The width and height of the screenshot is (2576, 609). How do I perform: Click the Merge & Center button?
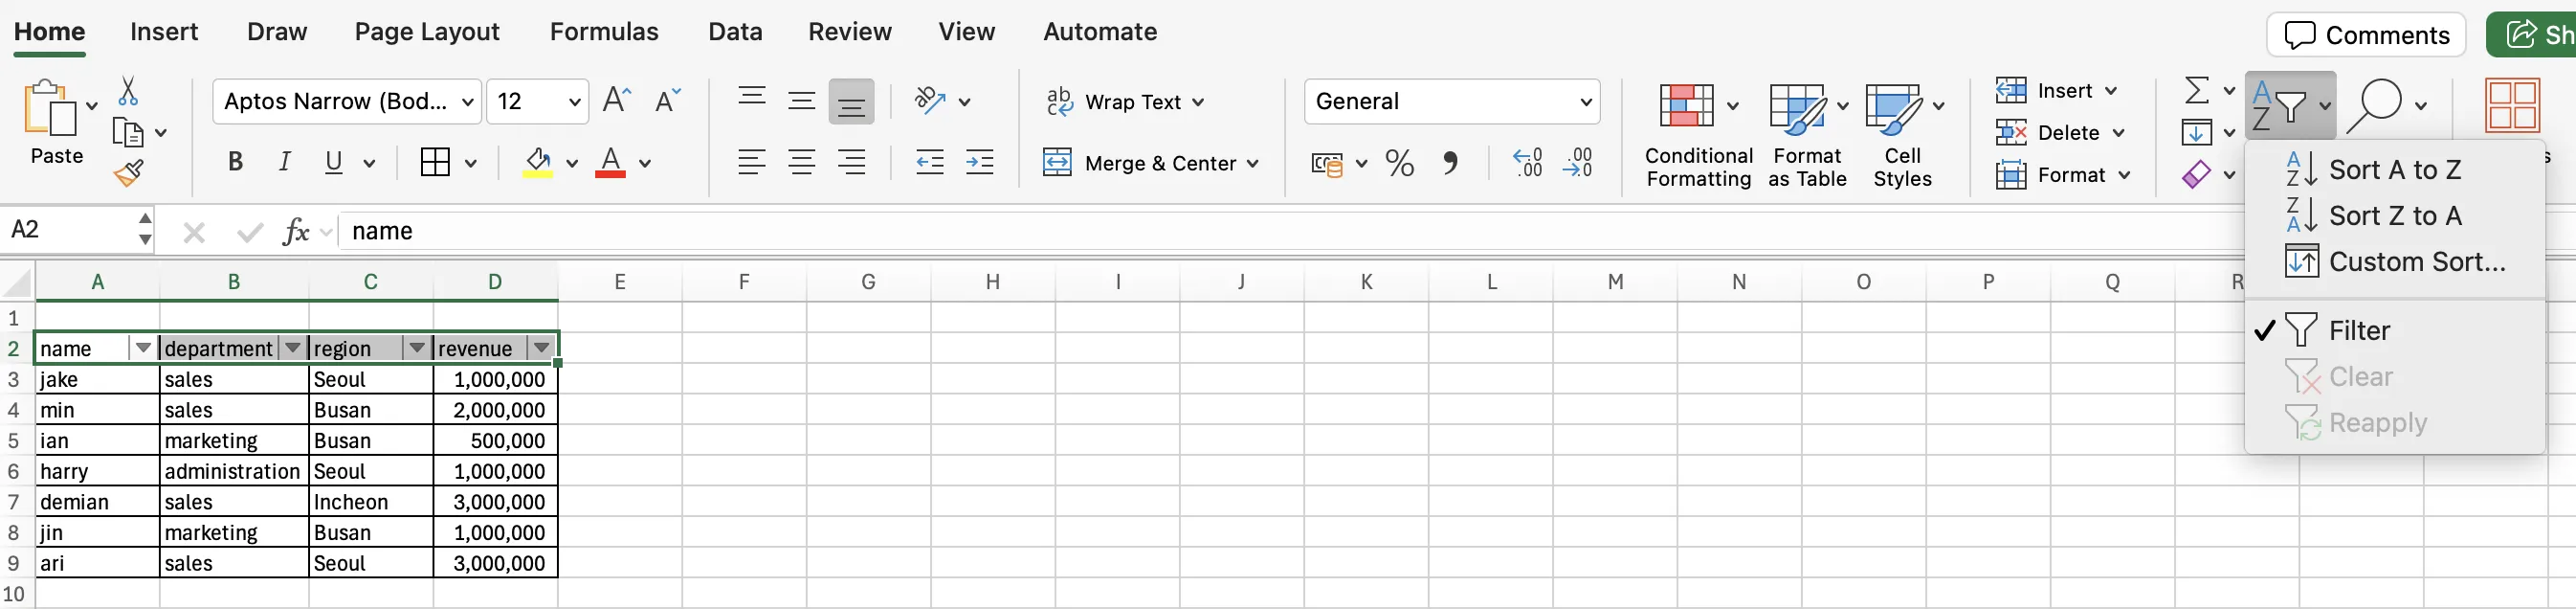[1150, 163]
